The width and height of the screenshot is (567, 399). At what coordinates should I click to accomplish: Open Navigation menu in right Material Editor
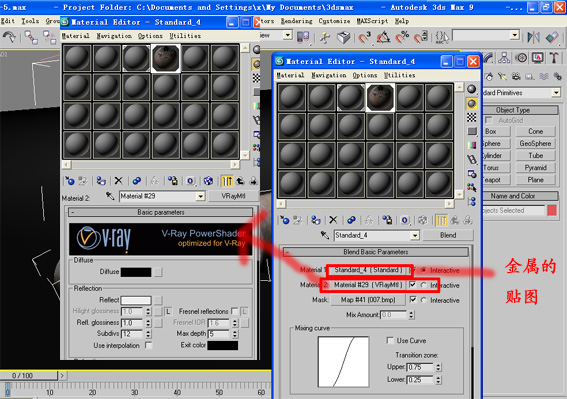tap(329, 75)
